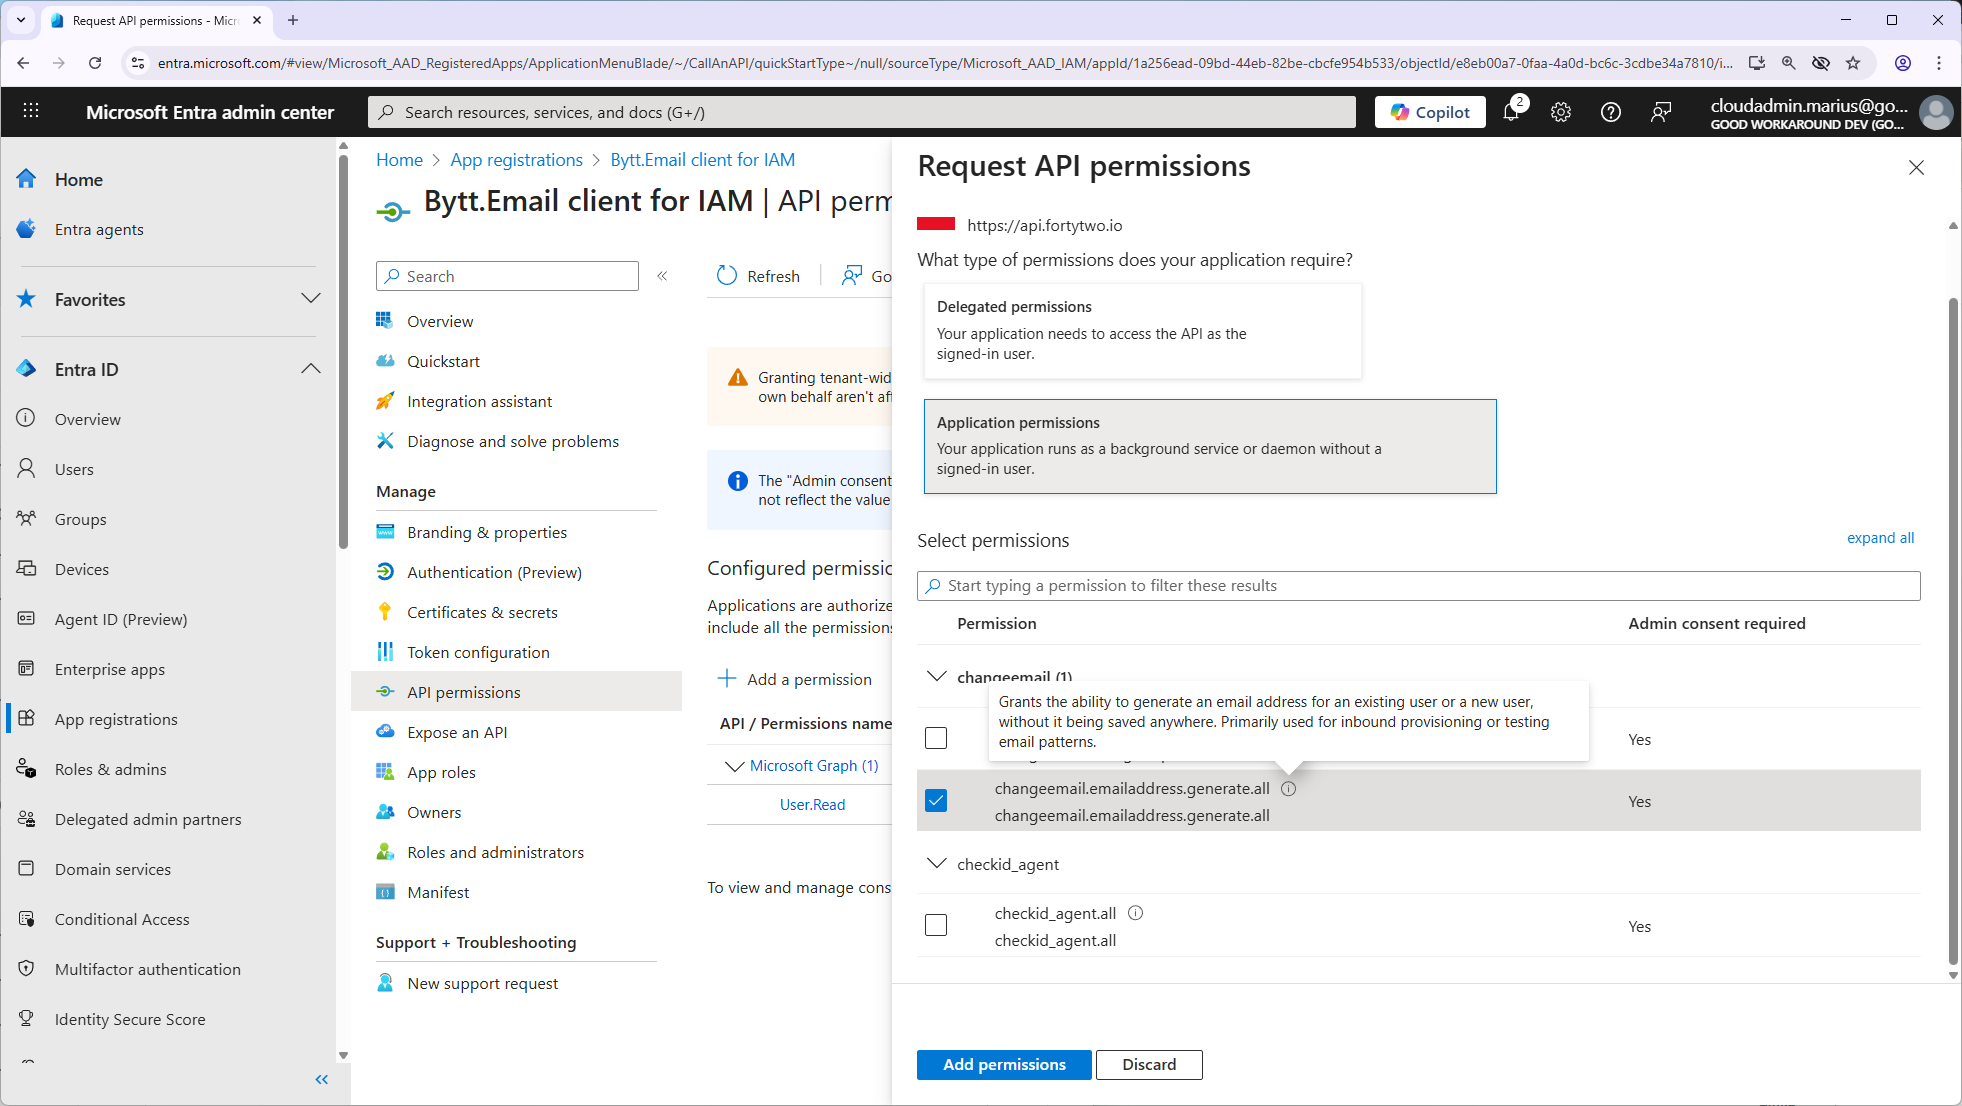Click the Refresh toolbar icon
Image resolution: width=1962 pixels, height=1106 pixels.
[x=727, y=276]
